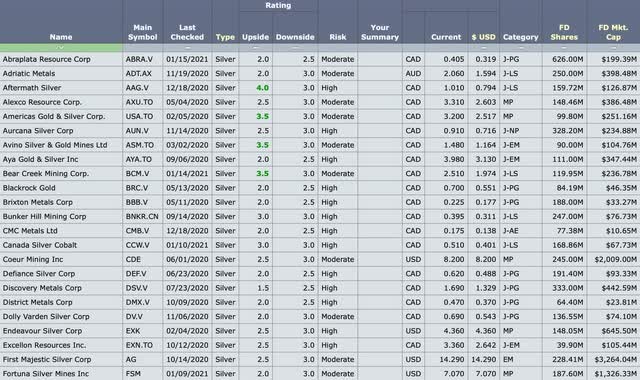
Task: Open the filter marker under FD Shares
Action: [x=564, y=48]
